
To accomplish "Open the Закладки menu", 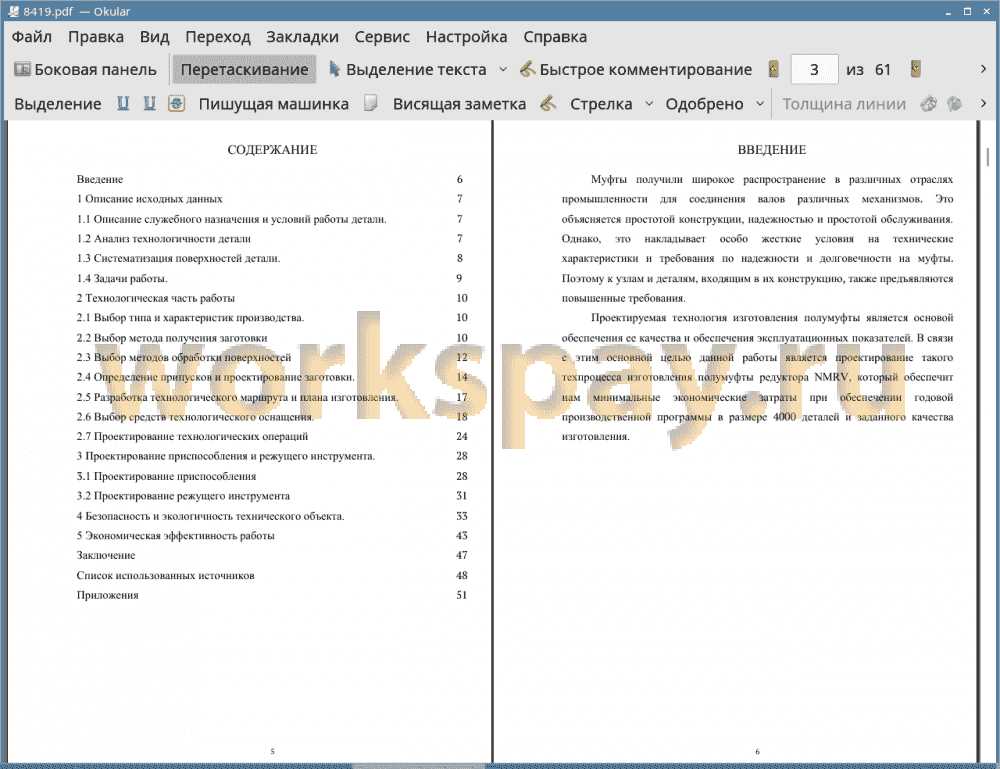I will click(x=302, y=37).
